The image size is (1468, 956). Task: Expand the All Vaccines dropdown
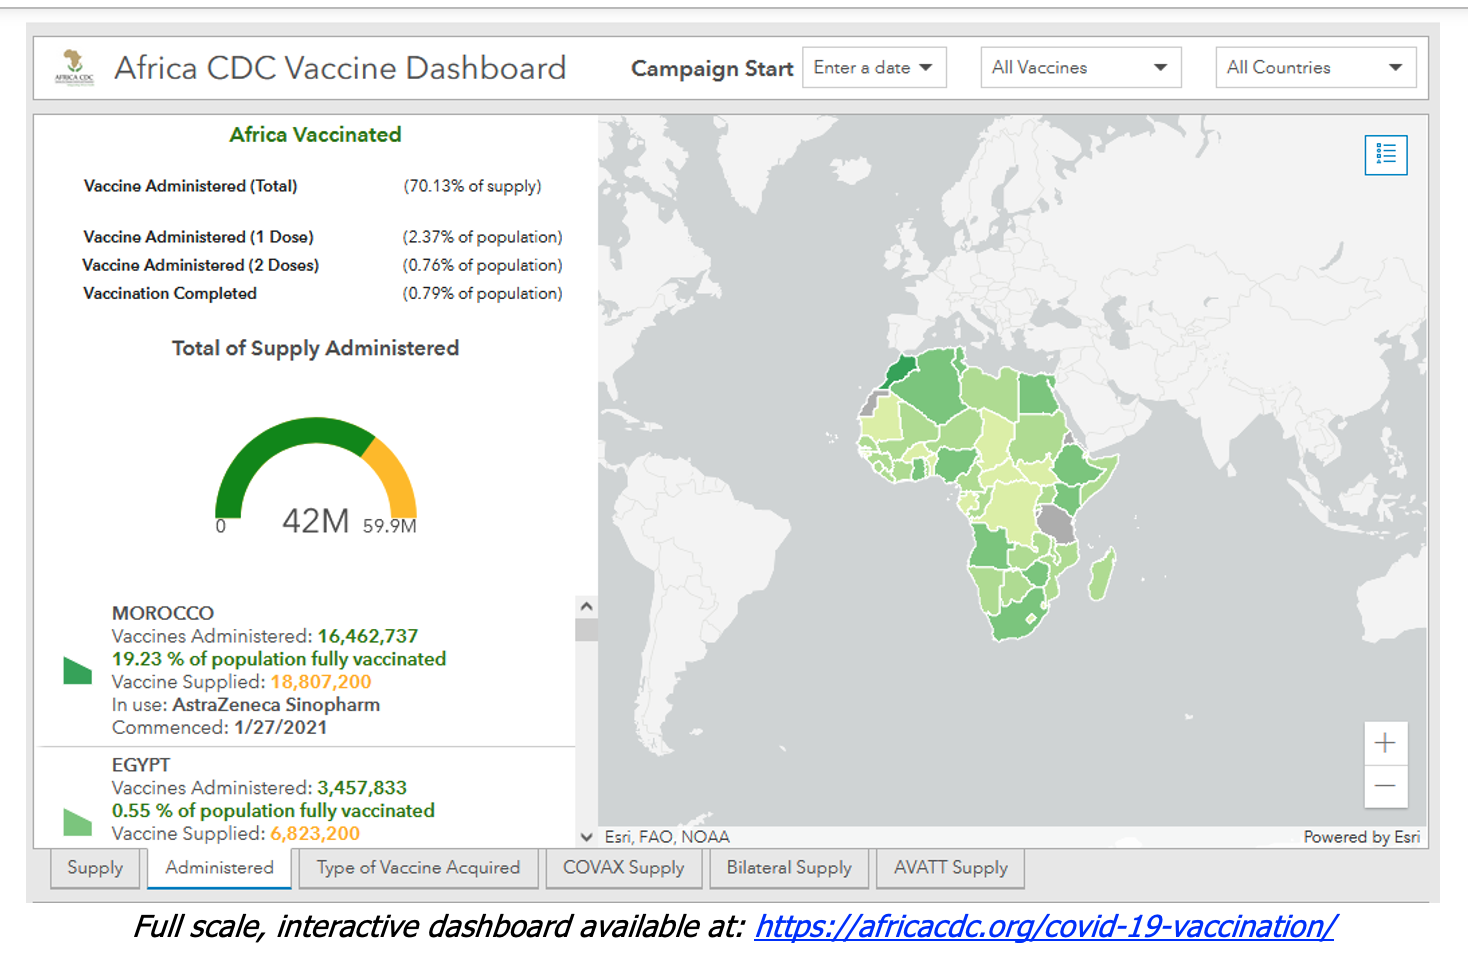point(1080,67)
